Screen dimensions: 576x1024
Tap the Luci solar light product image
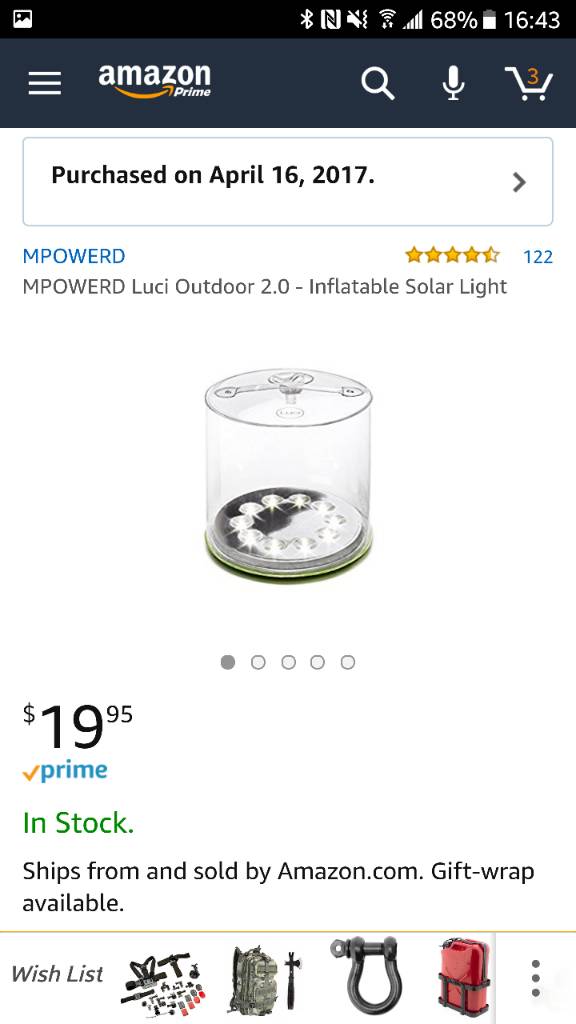point(288,475)
